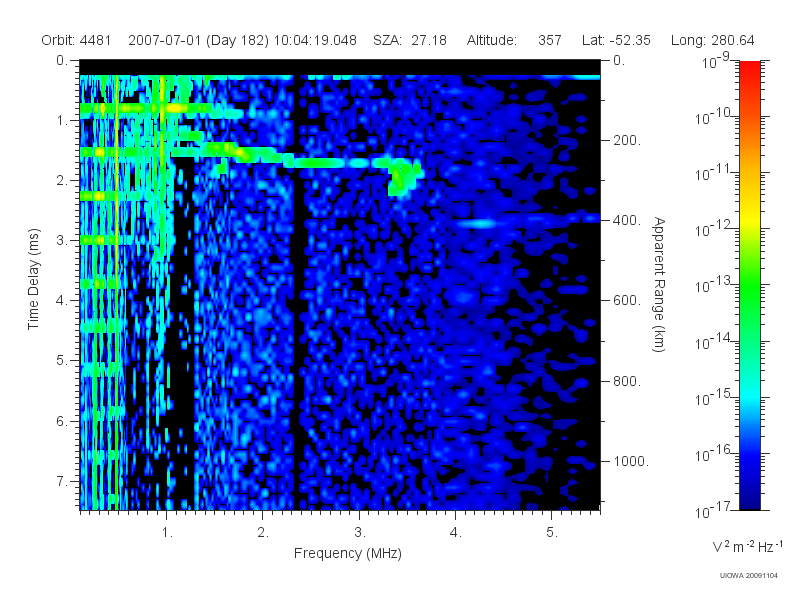800x600 pixels.
Task: Click the 'Frequency (MHz)' axis label
Action: tap(347, 554)
